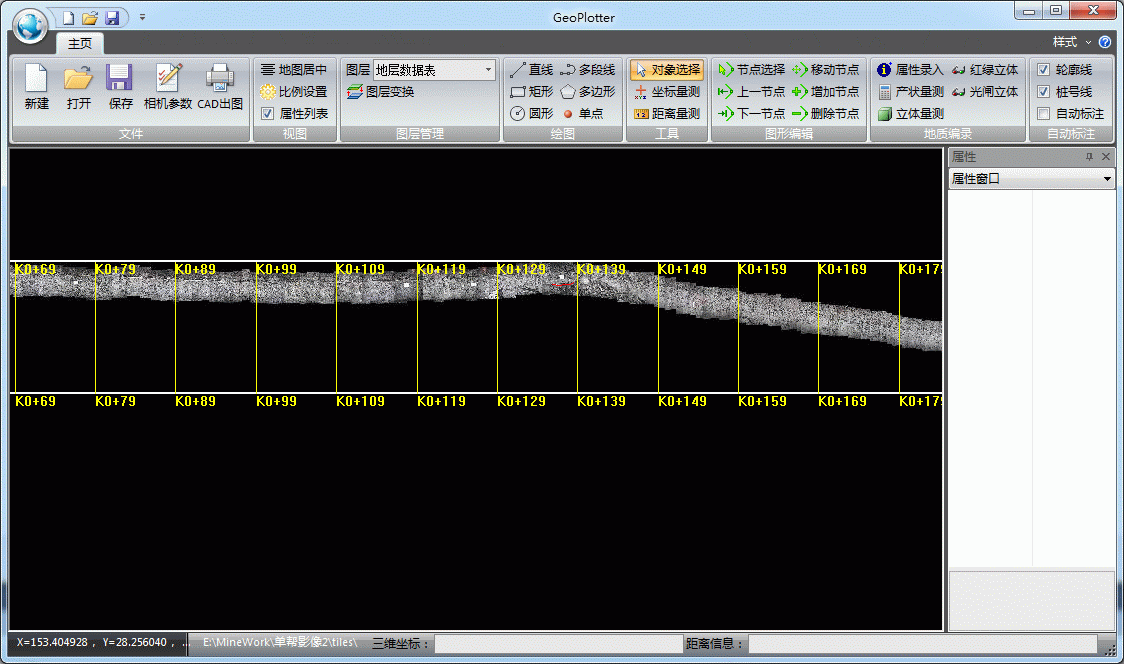
Task: Select the 矩形 rectangle tool
Action: click(x=531, y=92)
